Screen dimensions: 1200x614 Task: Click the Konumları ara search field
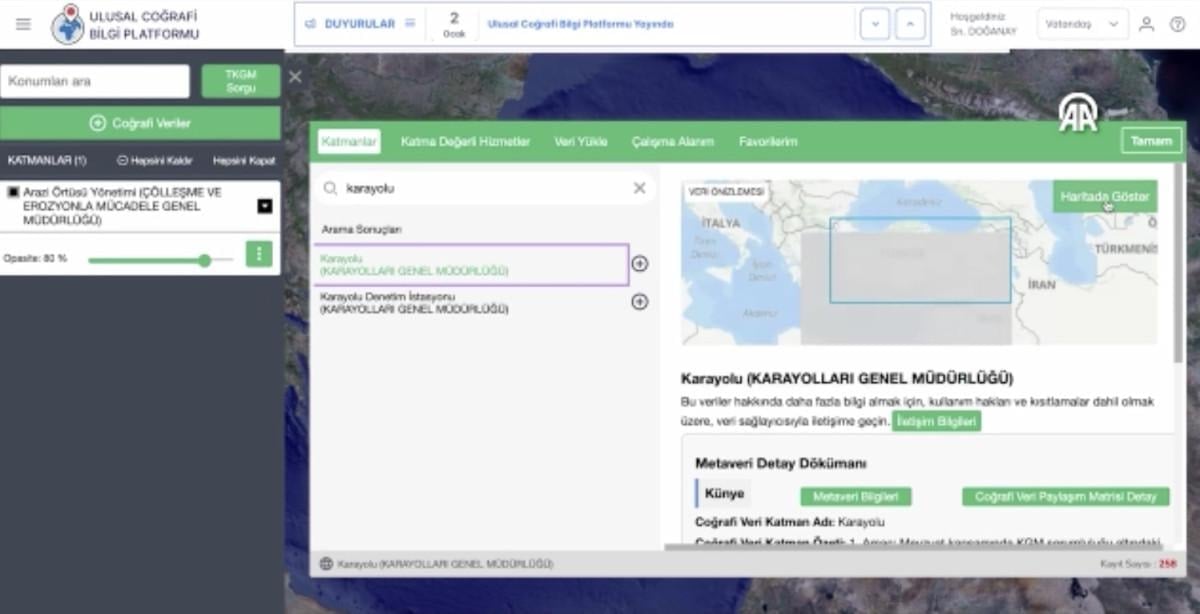95,82
